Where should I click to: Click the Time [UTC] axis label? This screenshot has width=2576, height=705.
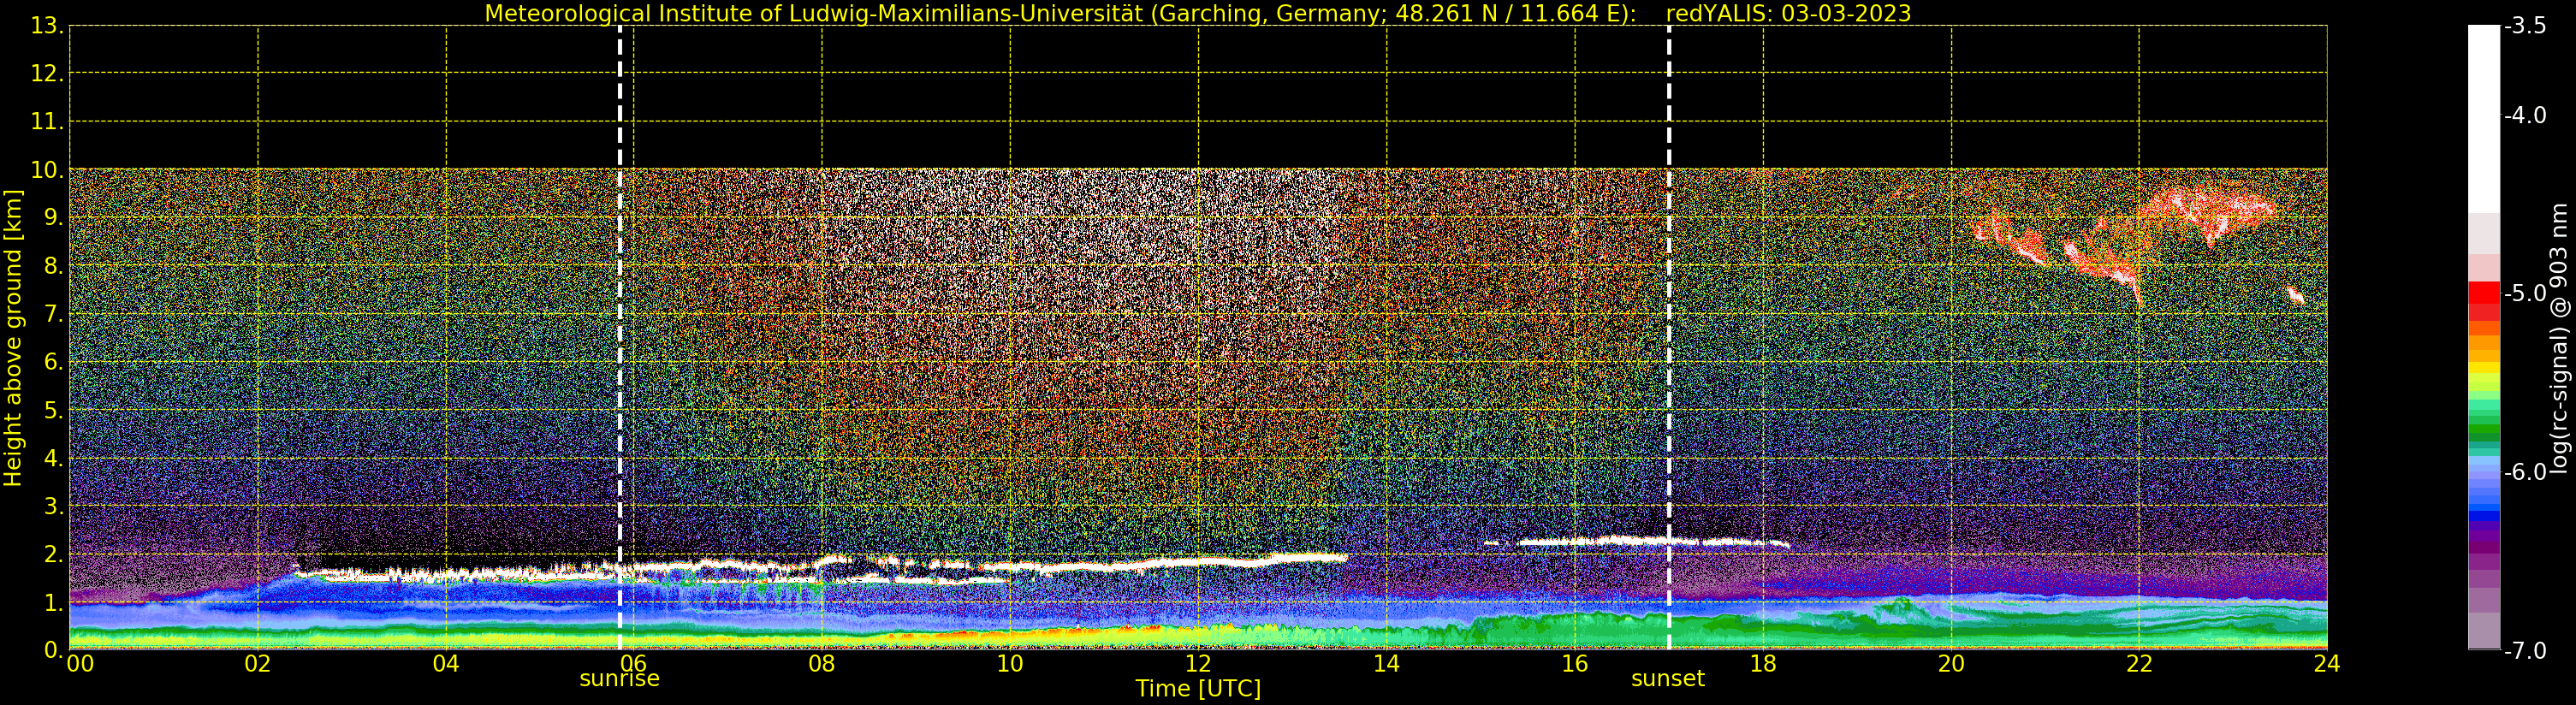tap(1198, 689)
